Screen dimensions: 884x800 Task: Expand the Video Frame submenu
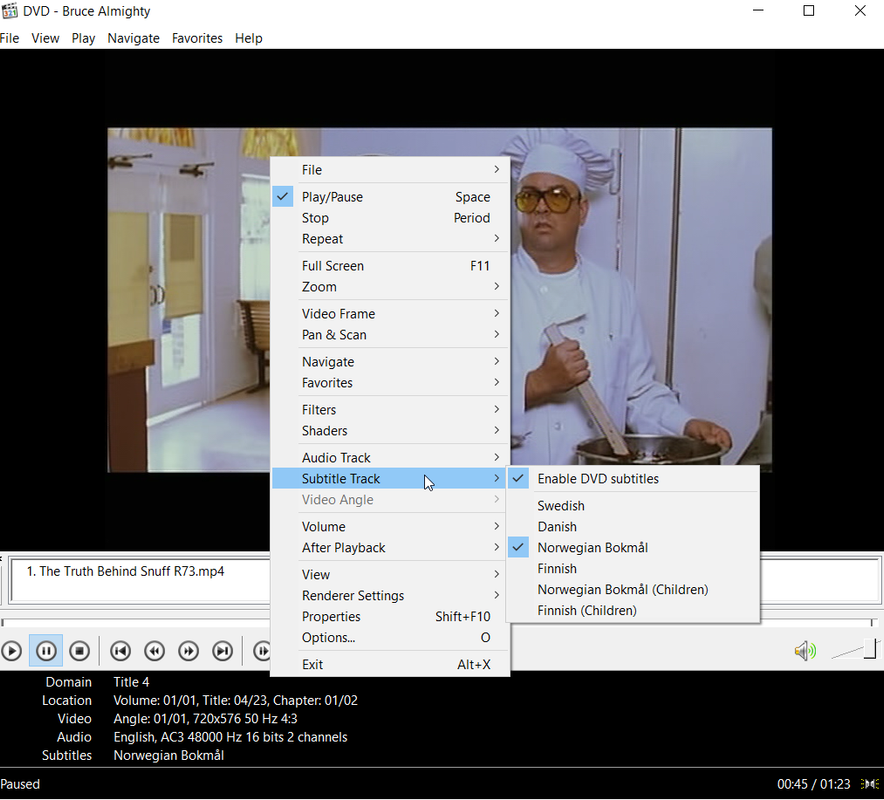pos(390,314)
